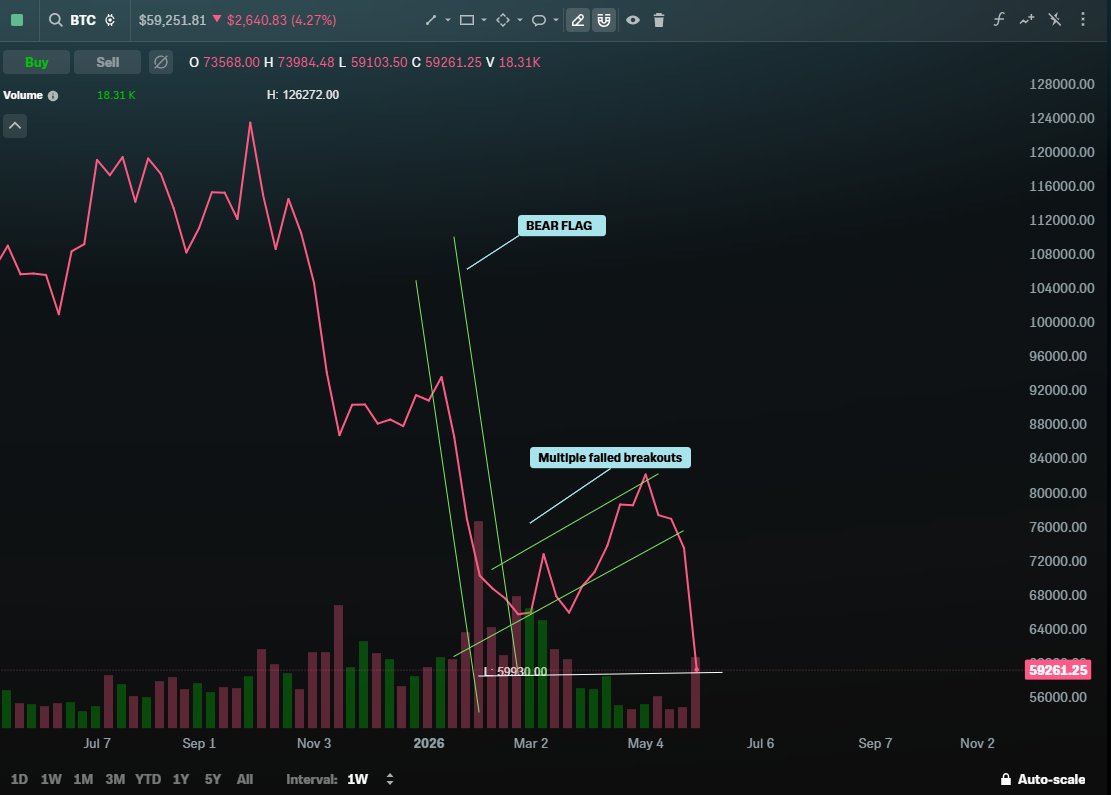Select the 1M time range
1111x795 pixels.
point(83,779)
